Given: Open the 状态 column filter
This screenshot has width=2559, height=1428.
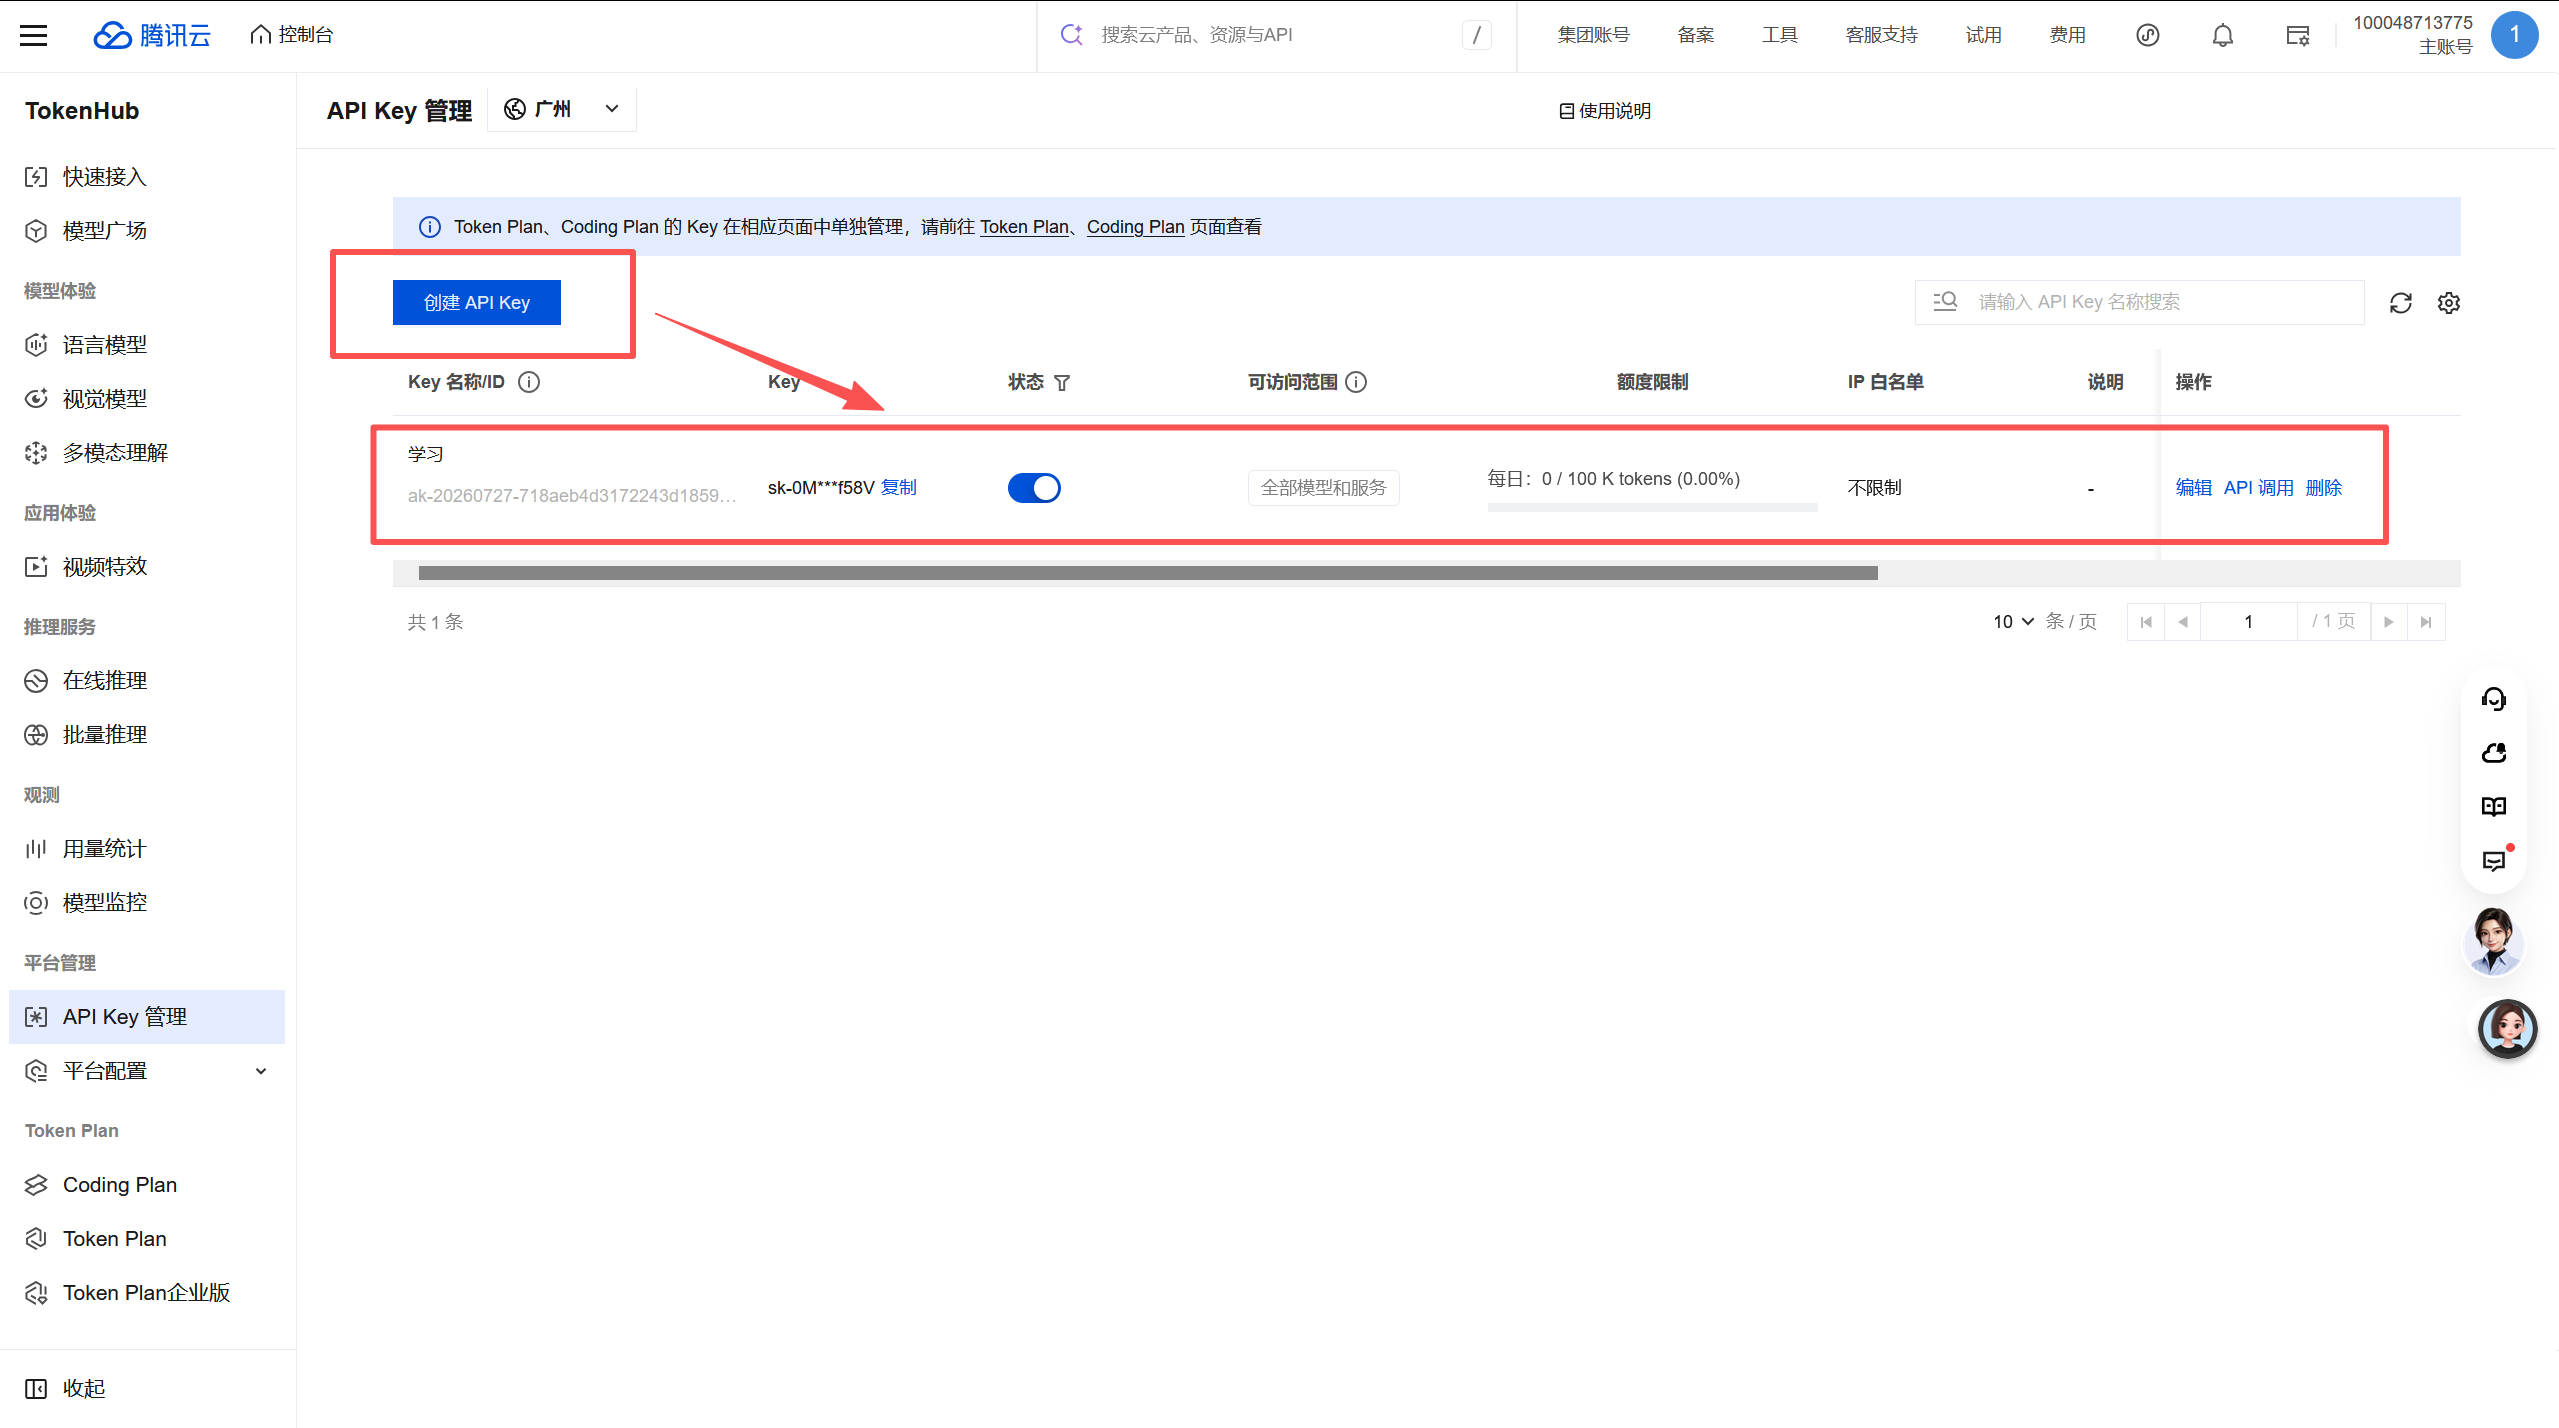Looking at the screenshot, I should pyautogui.click(x=1062, y=383).
